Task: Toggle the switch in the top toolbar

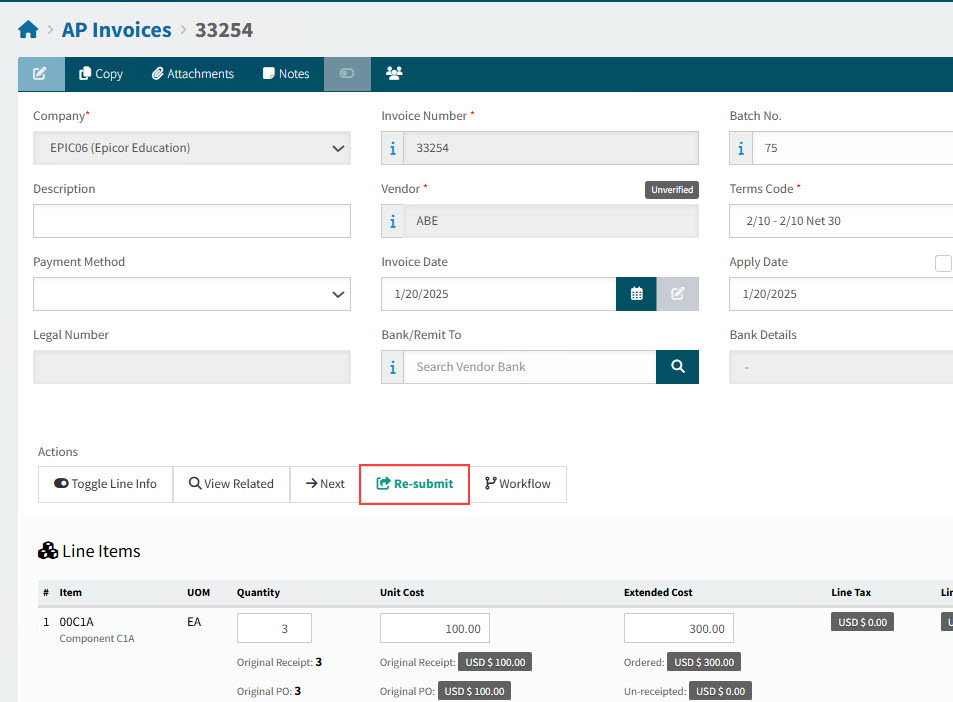Action: pyautogui.click(x=347, y=74)
